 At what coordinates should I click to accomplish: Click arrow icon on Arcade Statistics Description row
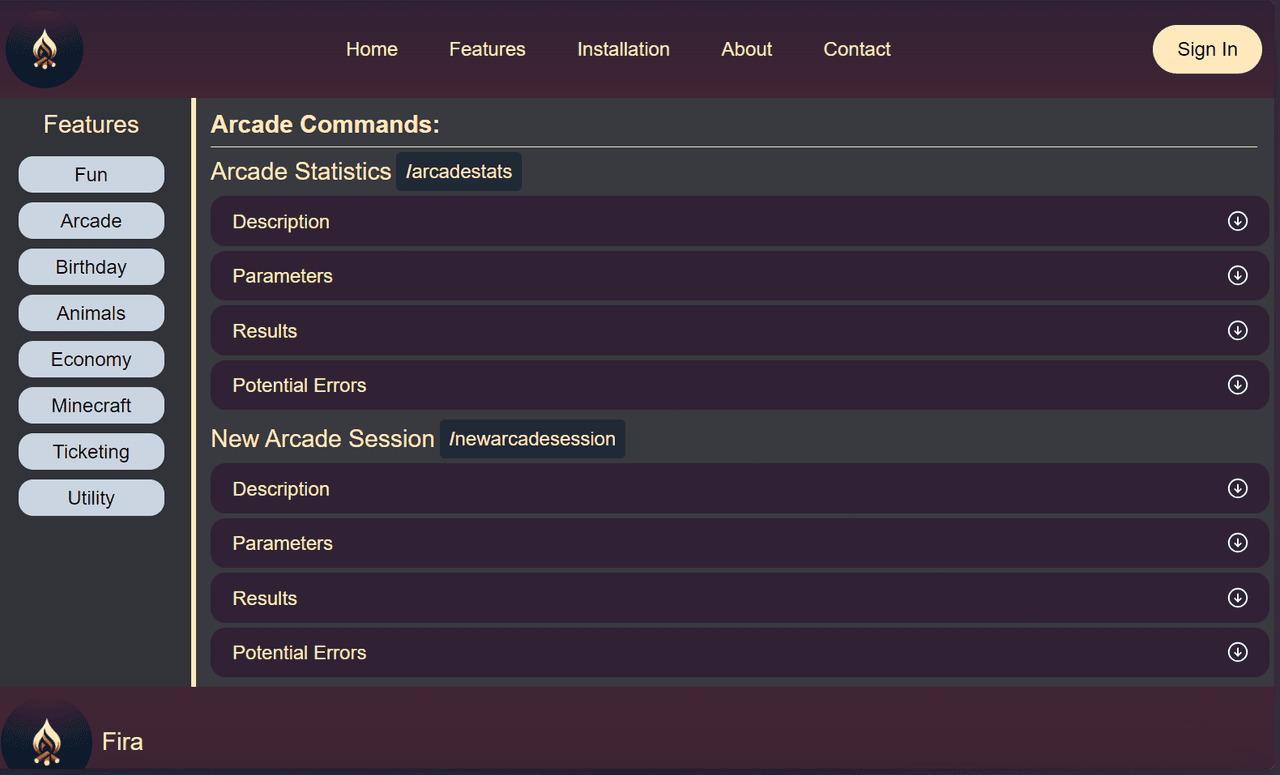click(1237, 221)
